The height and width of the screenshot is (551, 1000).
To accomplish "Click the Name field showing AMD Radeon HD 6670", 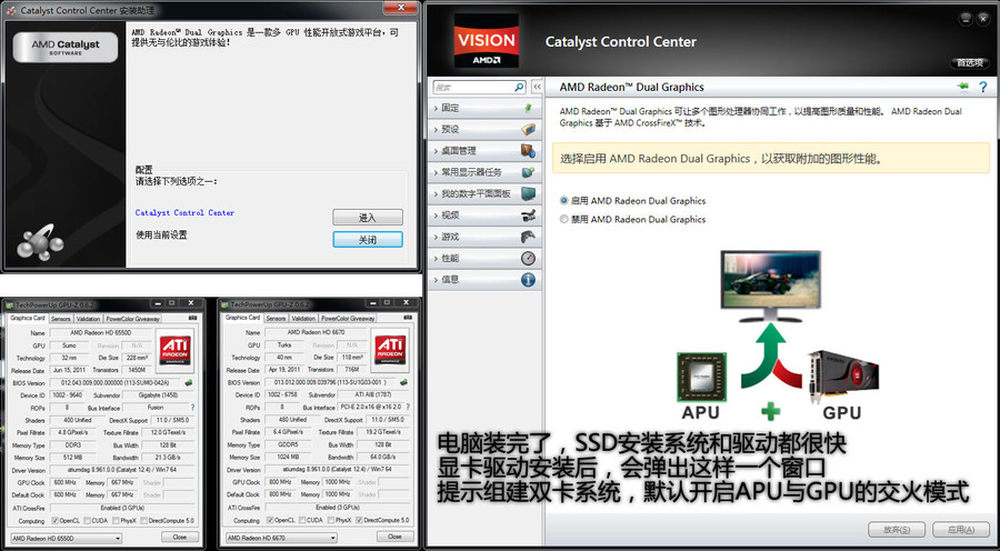I will (316, 332).
